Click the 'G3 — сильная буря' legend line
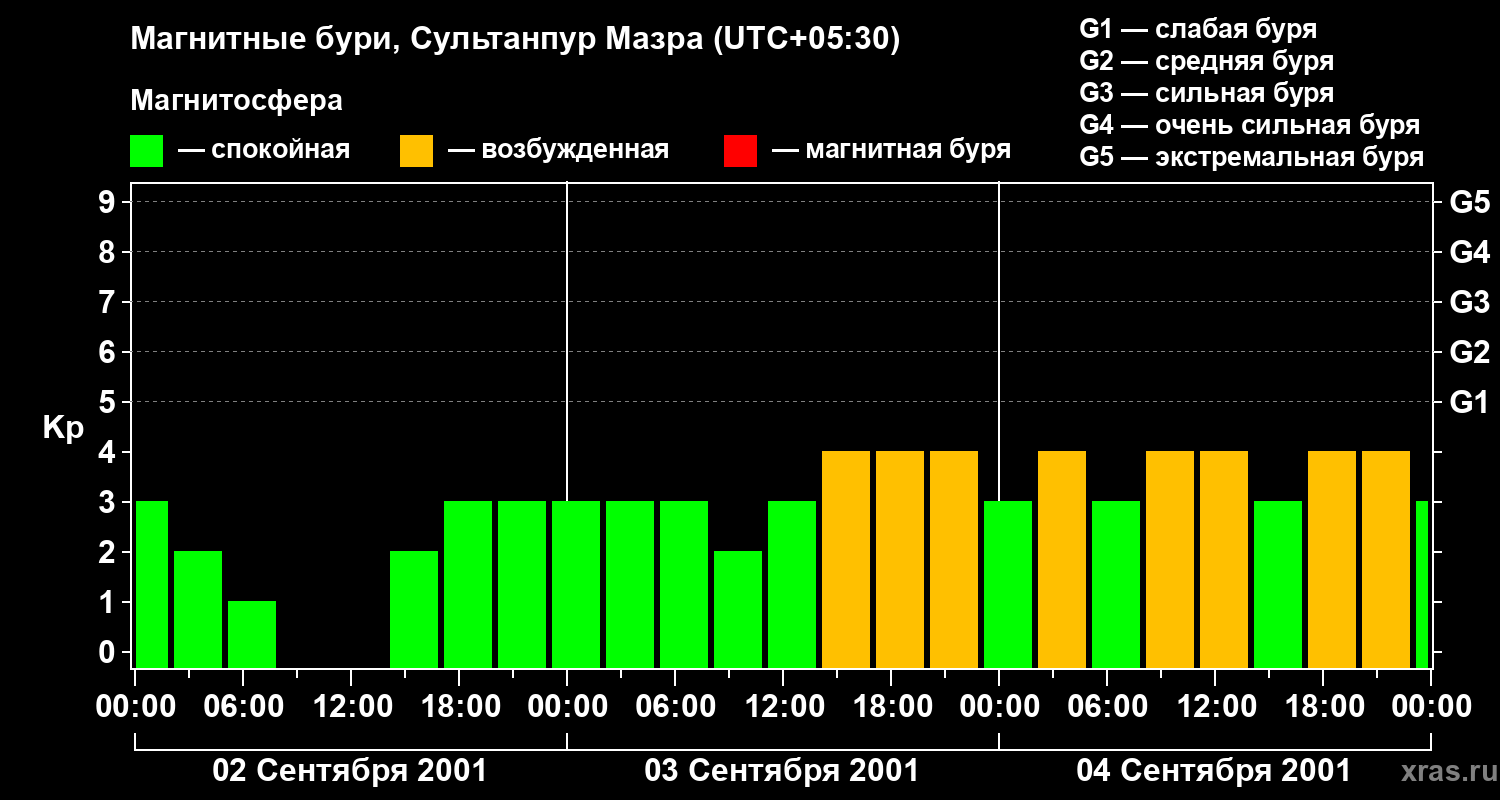Screen dimensions: 1500x800 [1207, 93]
